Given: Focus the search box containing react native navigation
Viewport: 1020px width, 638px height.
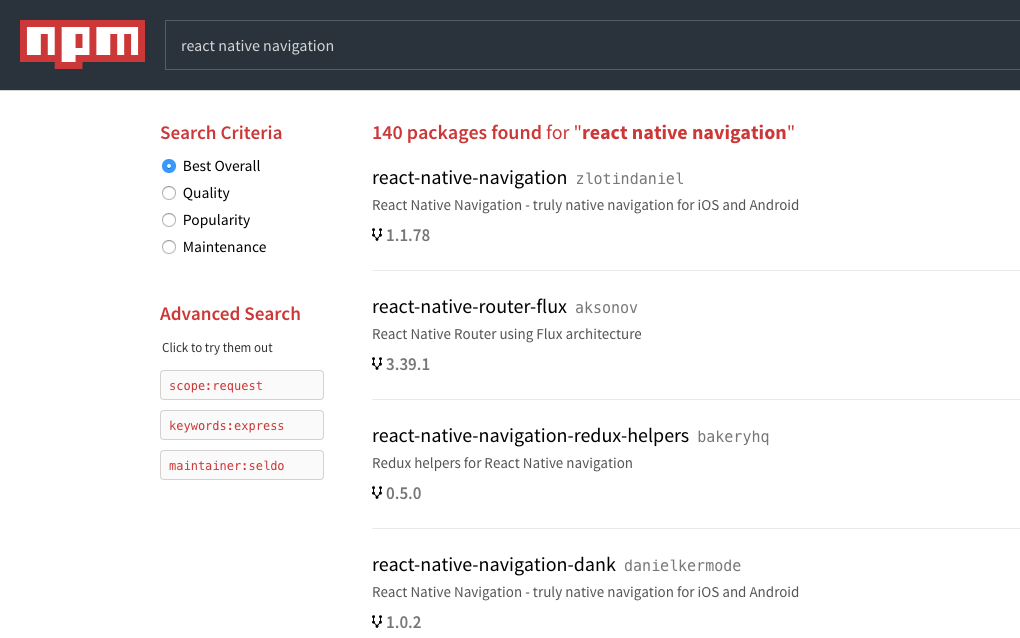Looking at the screenshot, I should click(x=592, y=46).
